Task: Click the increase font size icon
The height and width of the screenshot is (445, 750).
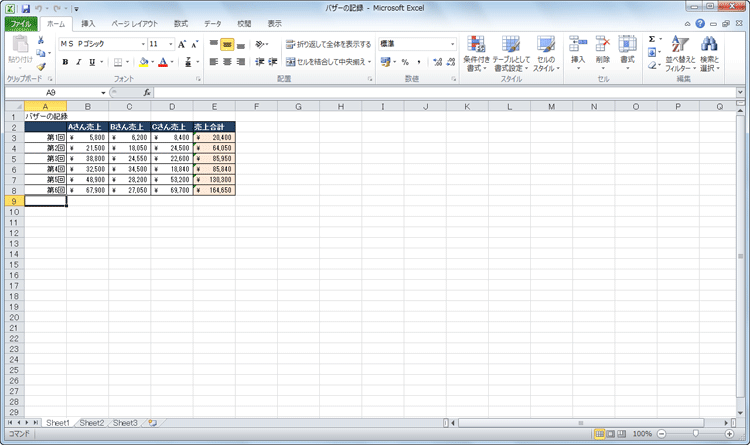Action: pos(183,44)
